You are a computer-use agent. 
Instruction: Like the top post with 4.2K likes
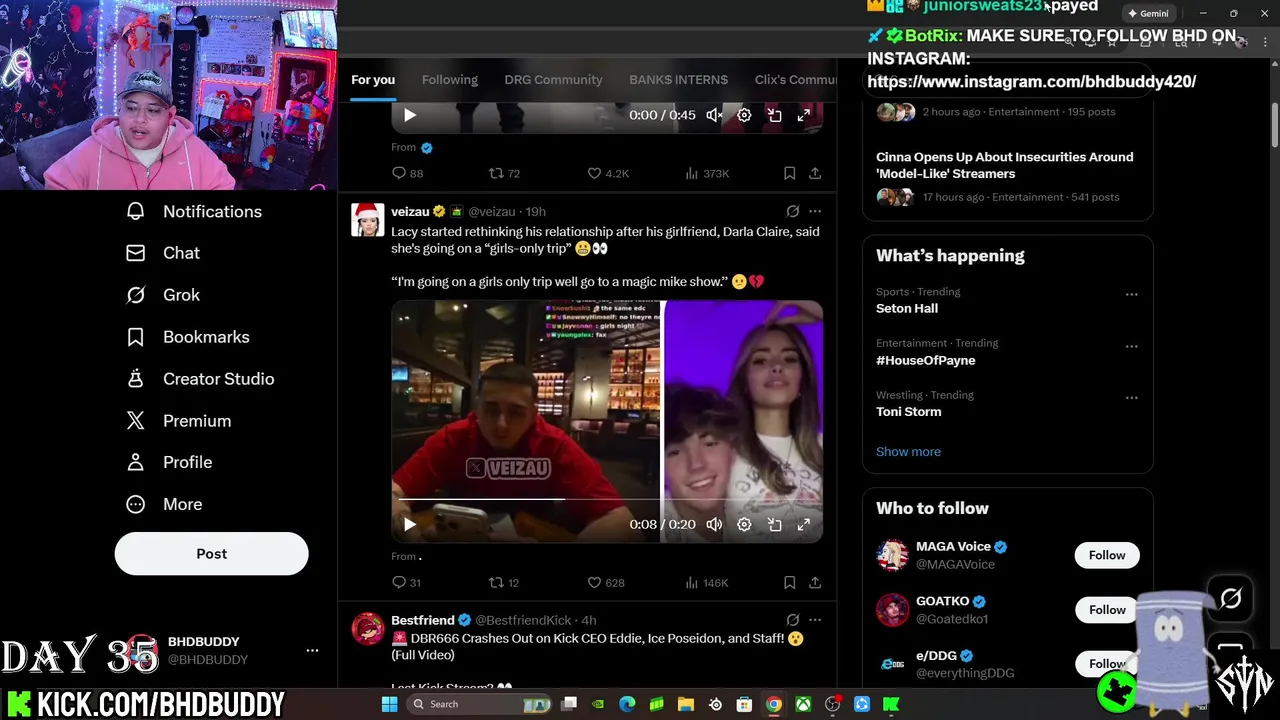(607, 173)
